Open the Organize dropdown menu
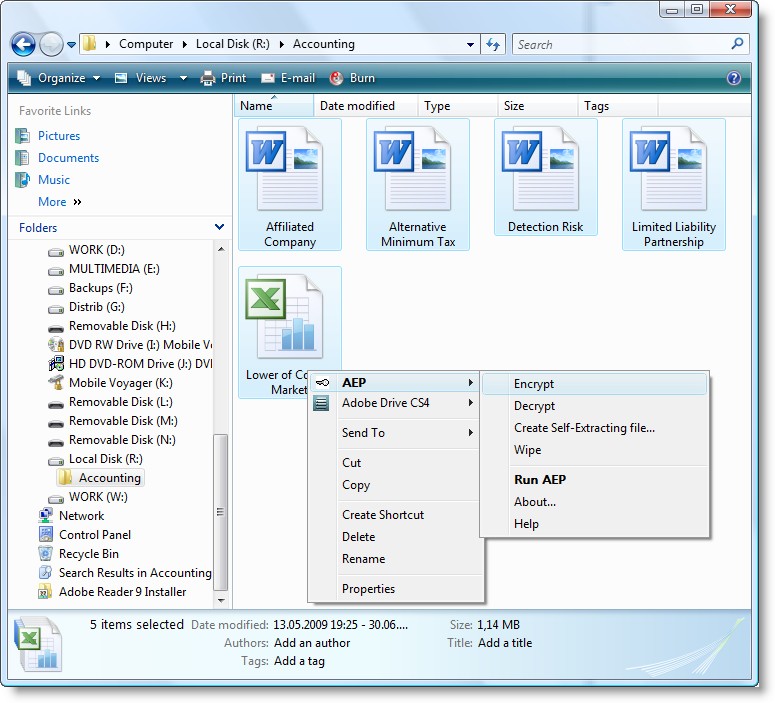This screenshot has width=775, height=703. (59, 78)
